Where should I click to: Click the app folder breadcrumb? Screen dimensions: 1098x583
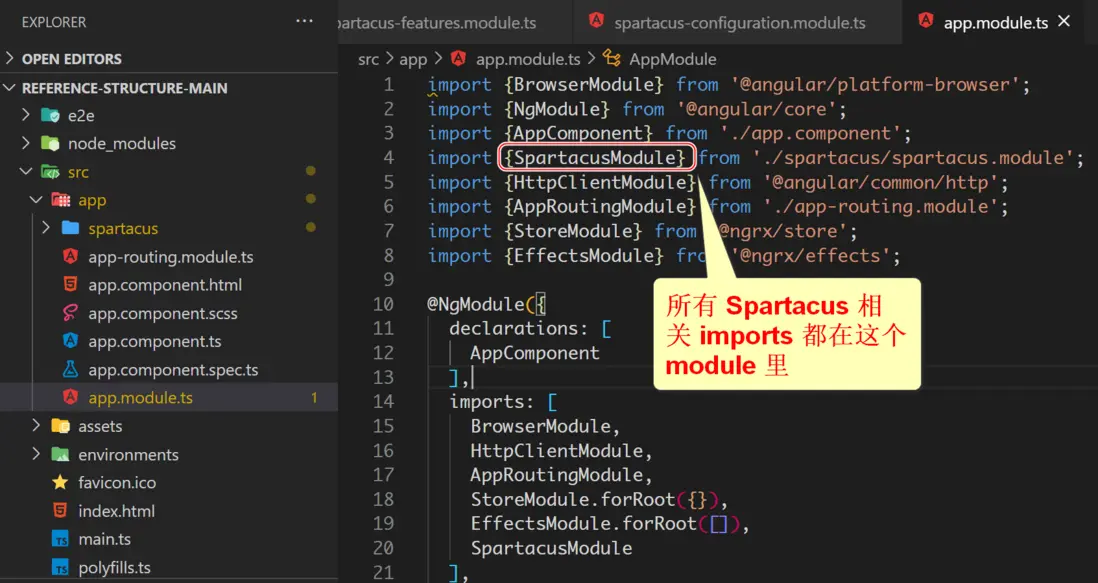pos(413,59)
